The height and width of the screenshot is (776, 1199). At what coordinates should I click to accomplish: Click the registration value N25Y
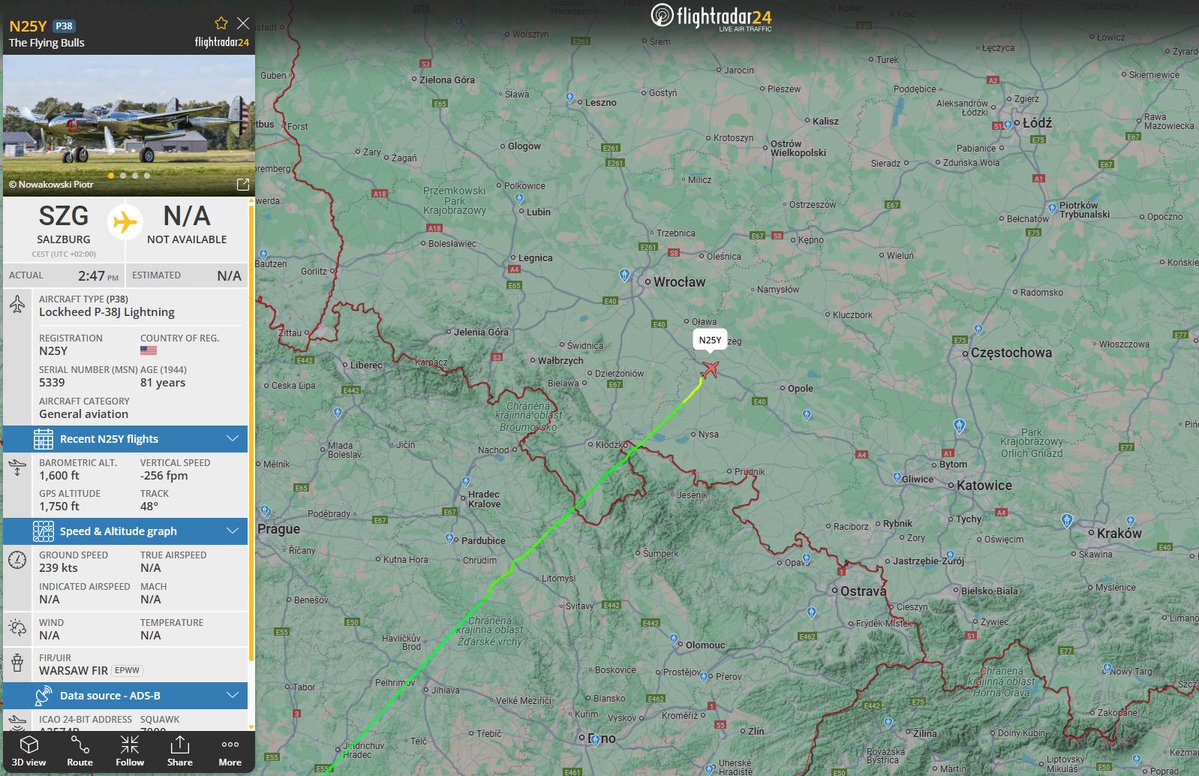54,351
